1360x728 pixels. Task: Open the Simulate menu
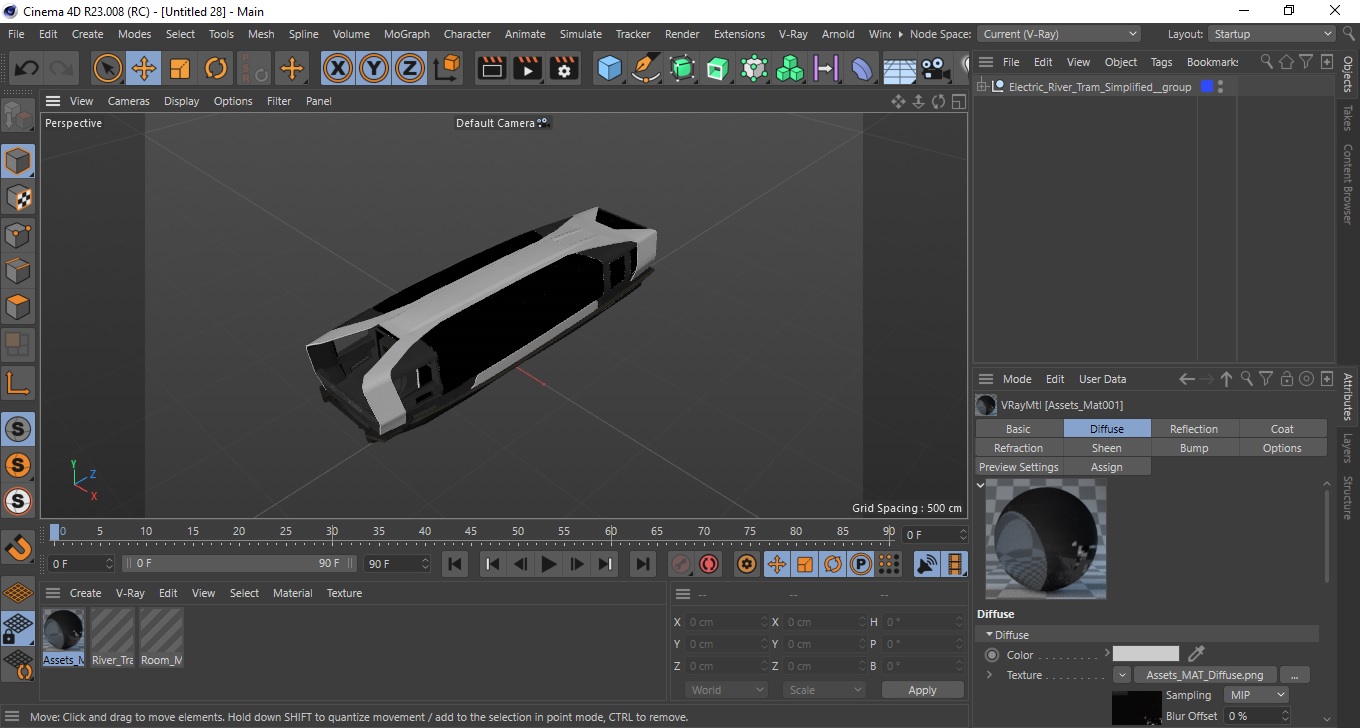point(580,34)
